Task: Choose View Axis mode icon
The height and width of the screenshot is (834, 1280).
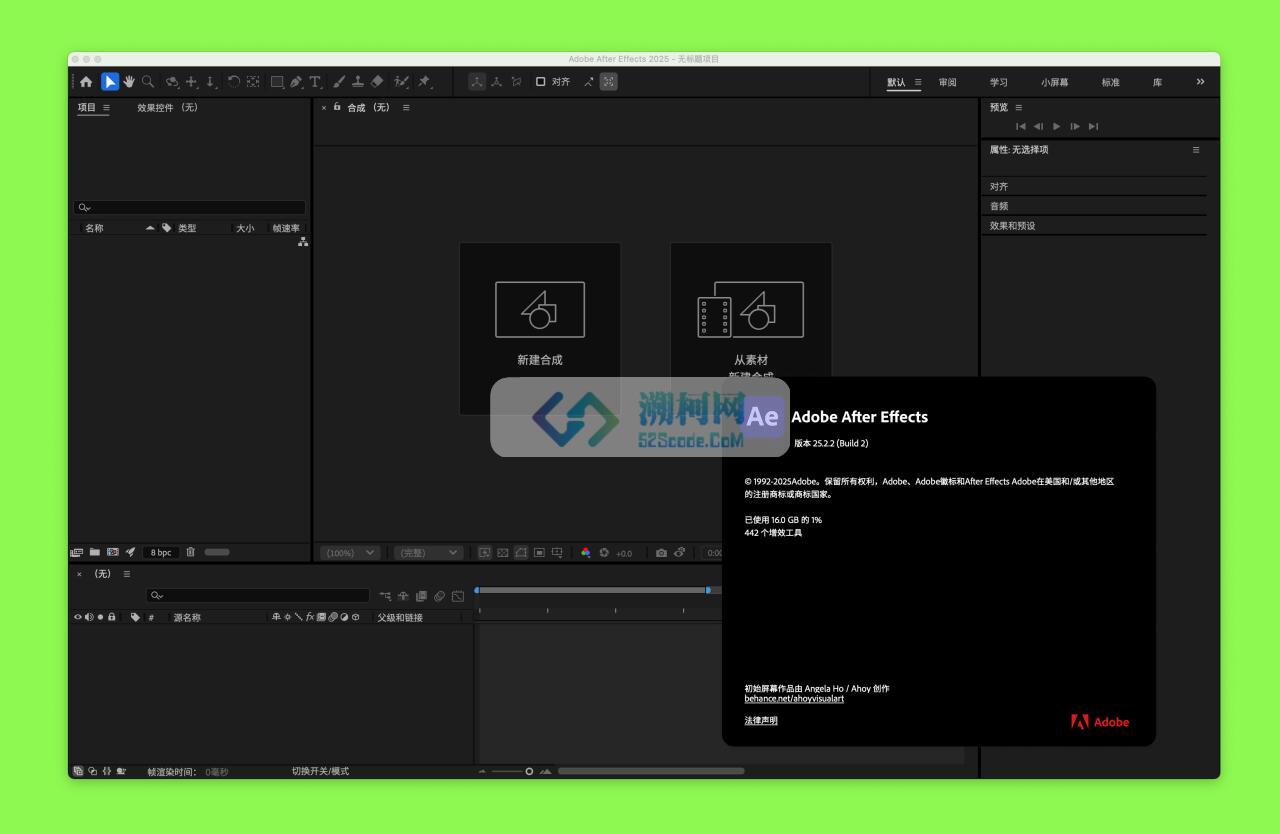Action: pos(516,82)
